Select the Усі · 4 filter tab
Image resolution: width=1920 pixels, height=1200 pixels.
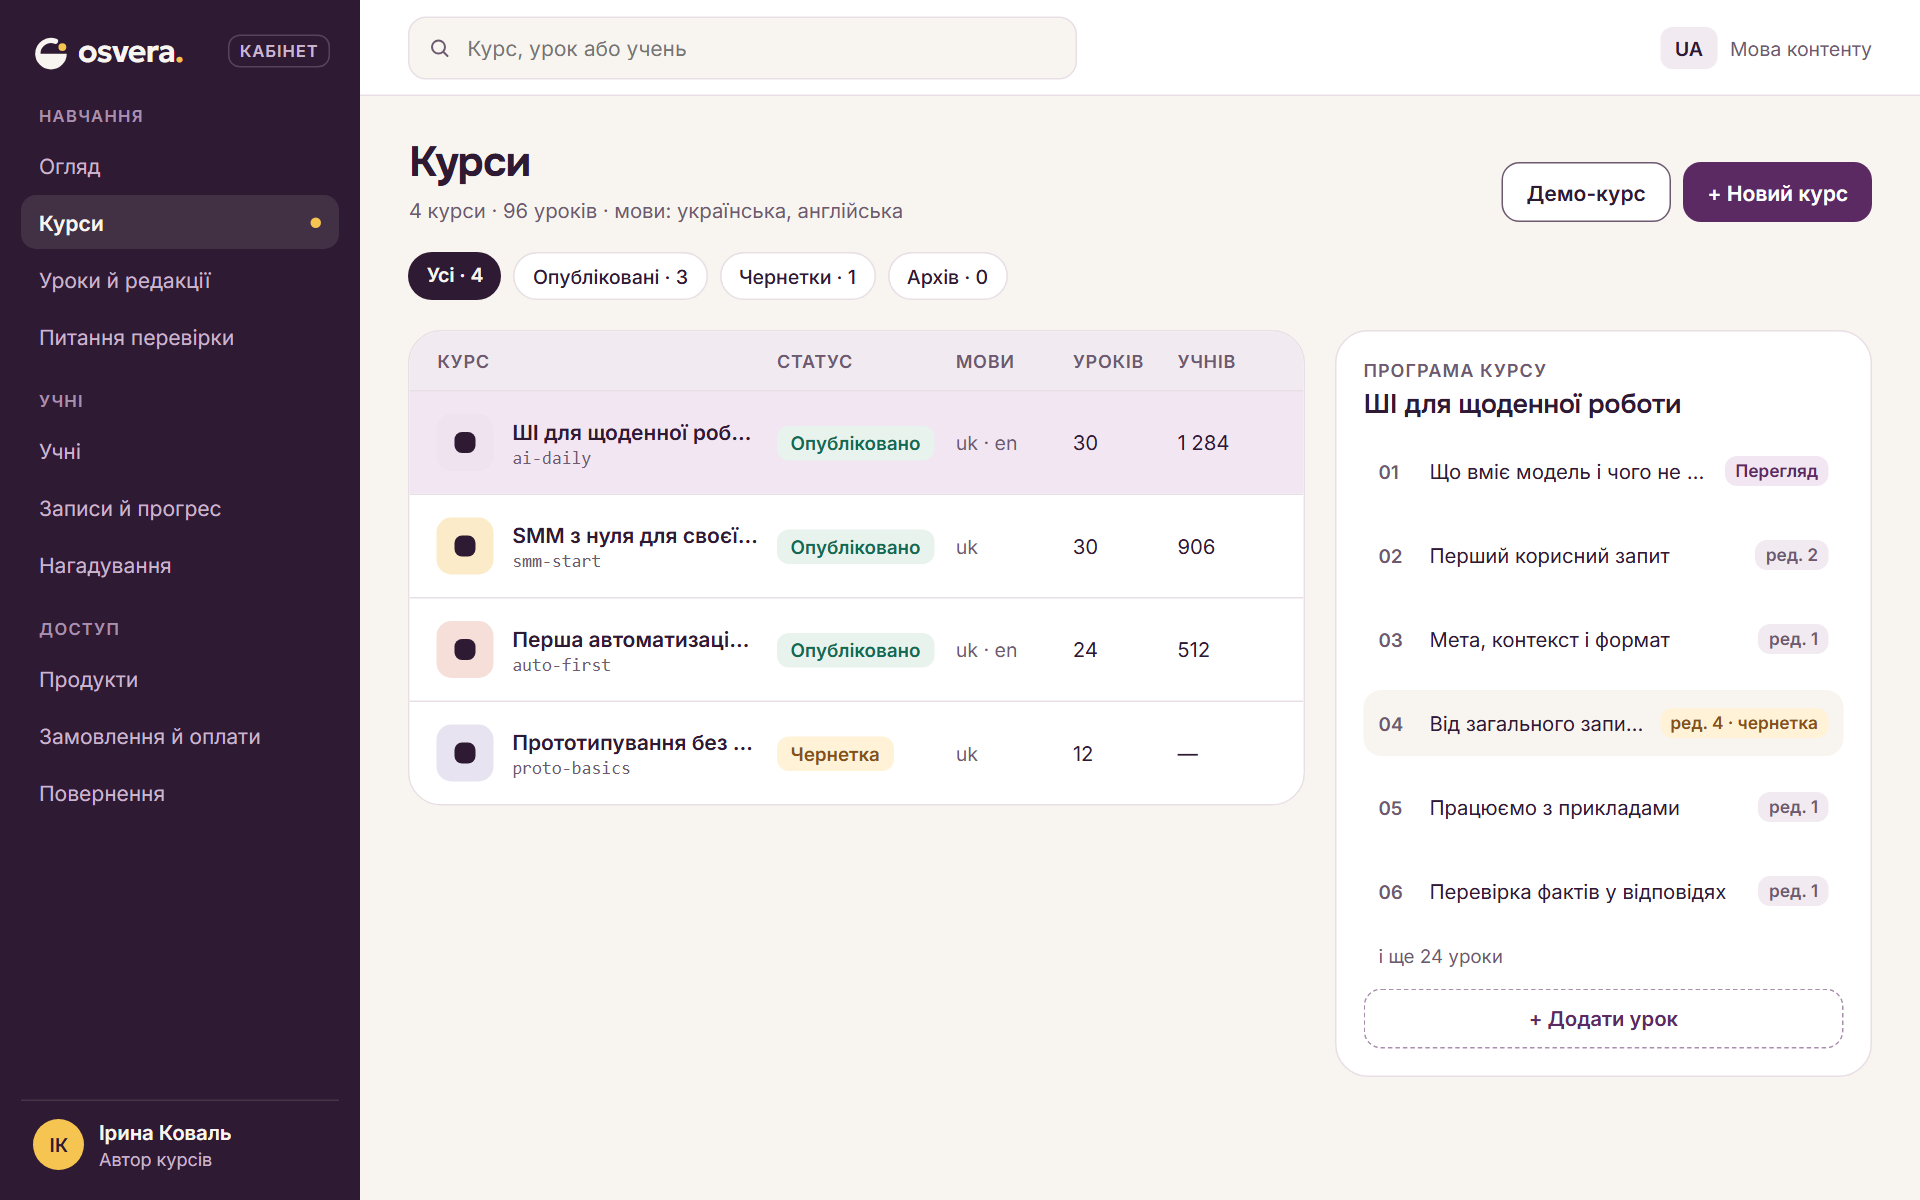(454, 276)
